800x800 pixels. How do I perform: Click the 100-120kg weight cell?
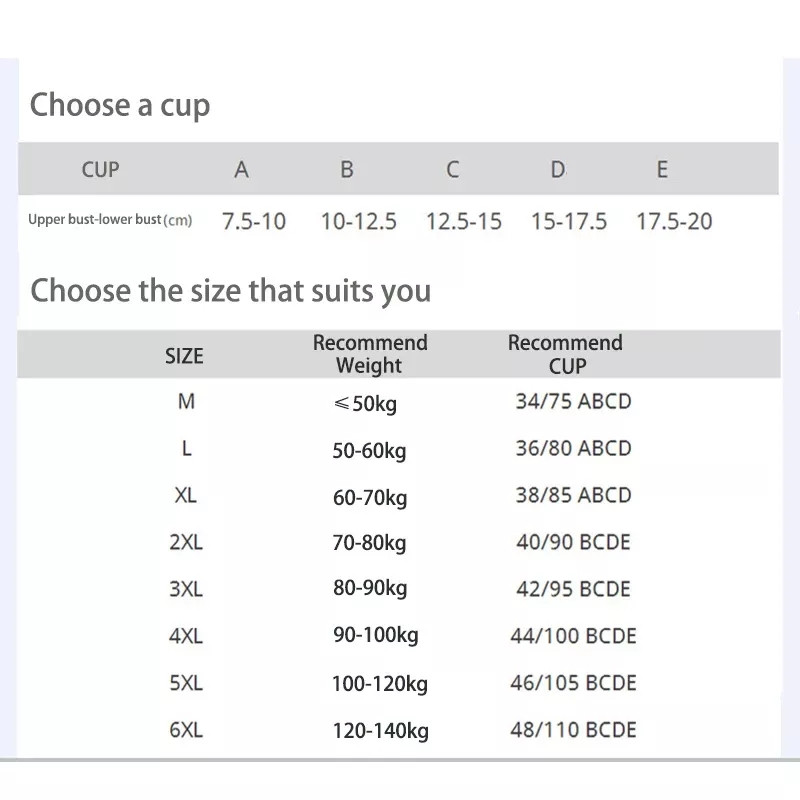[379, 685]
